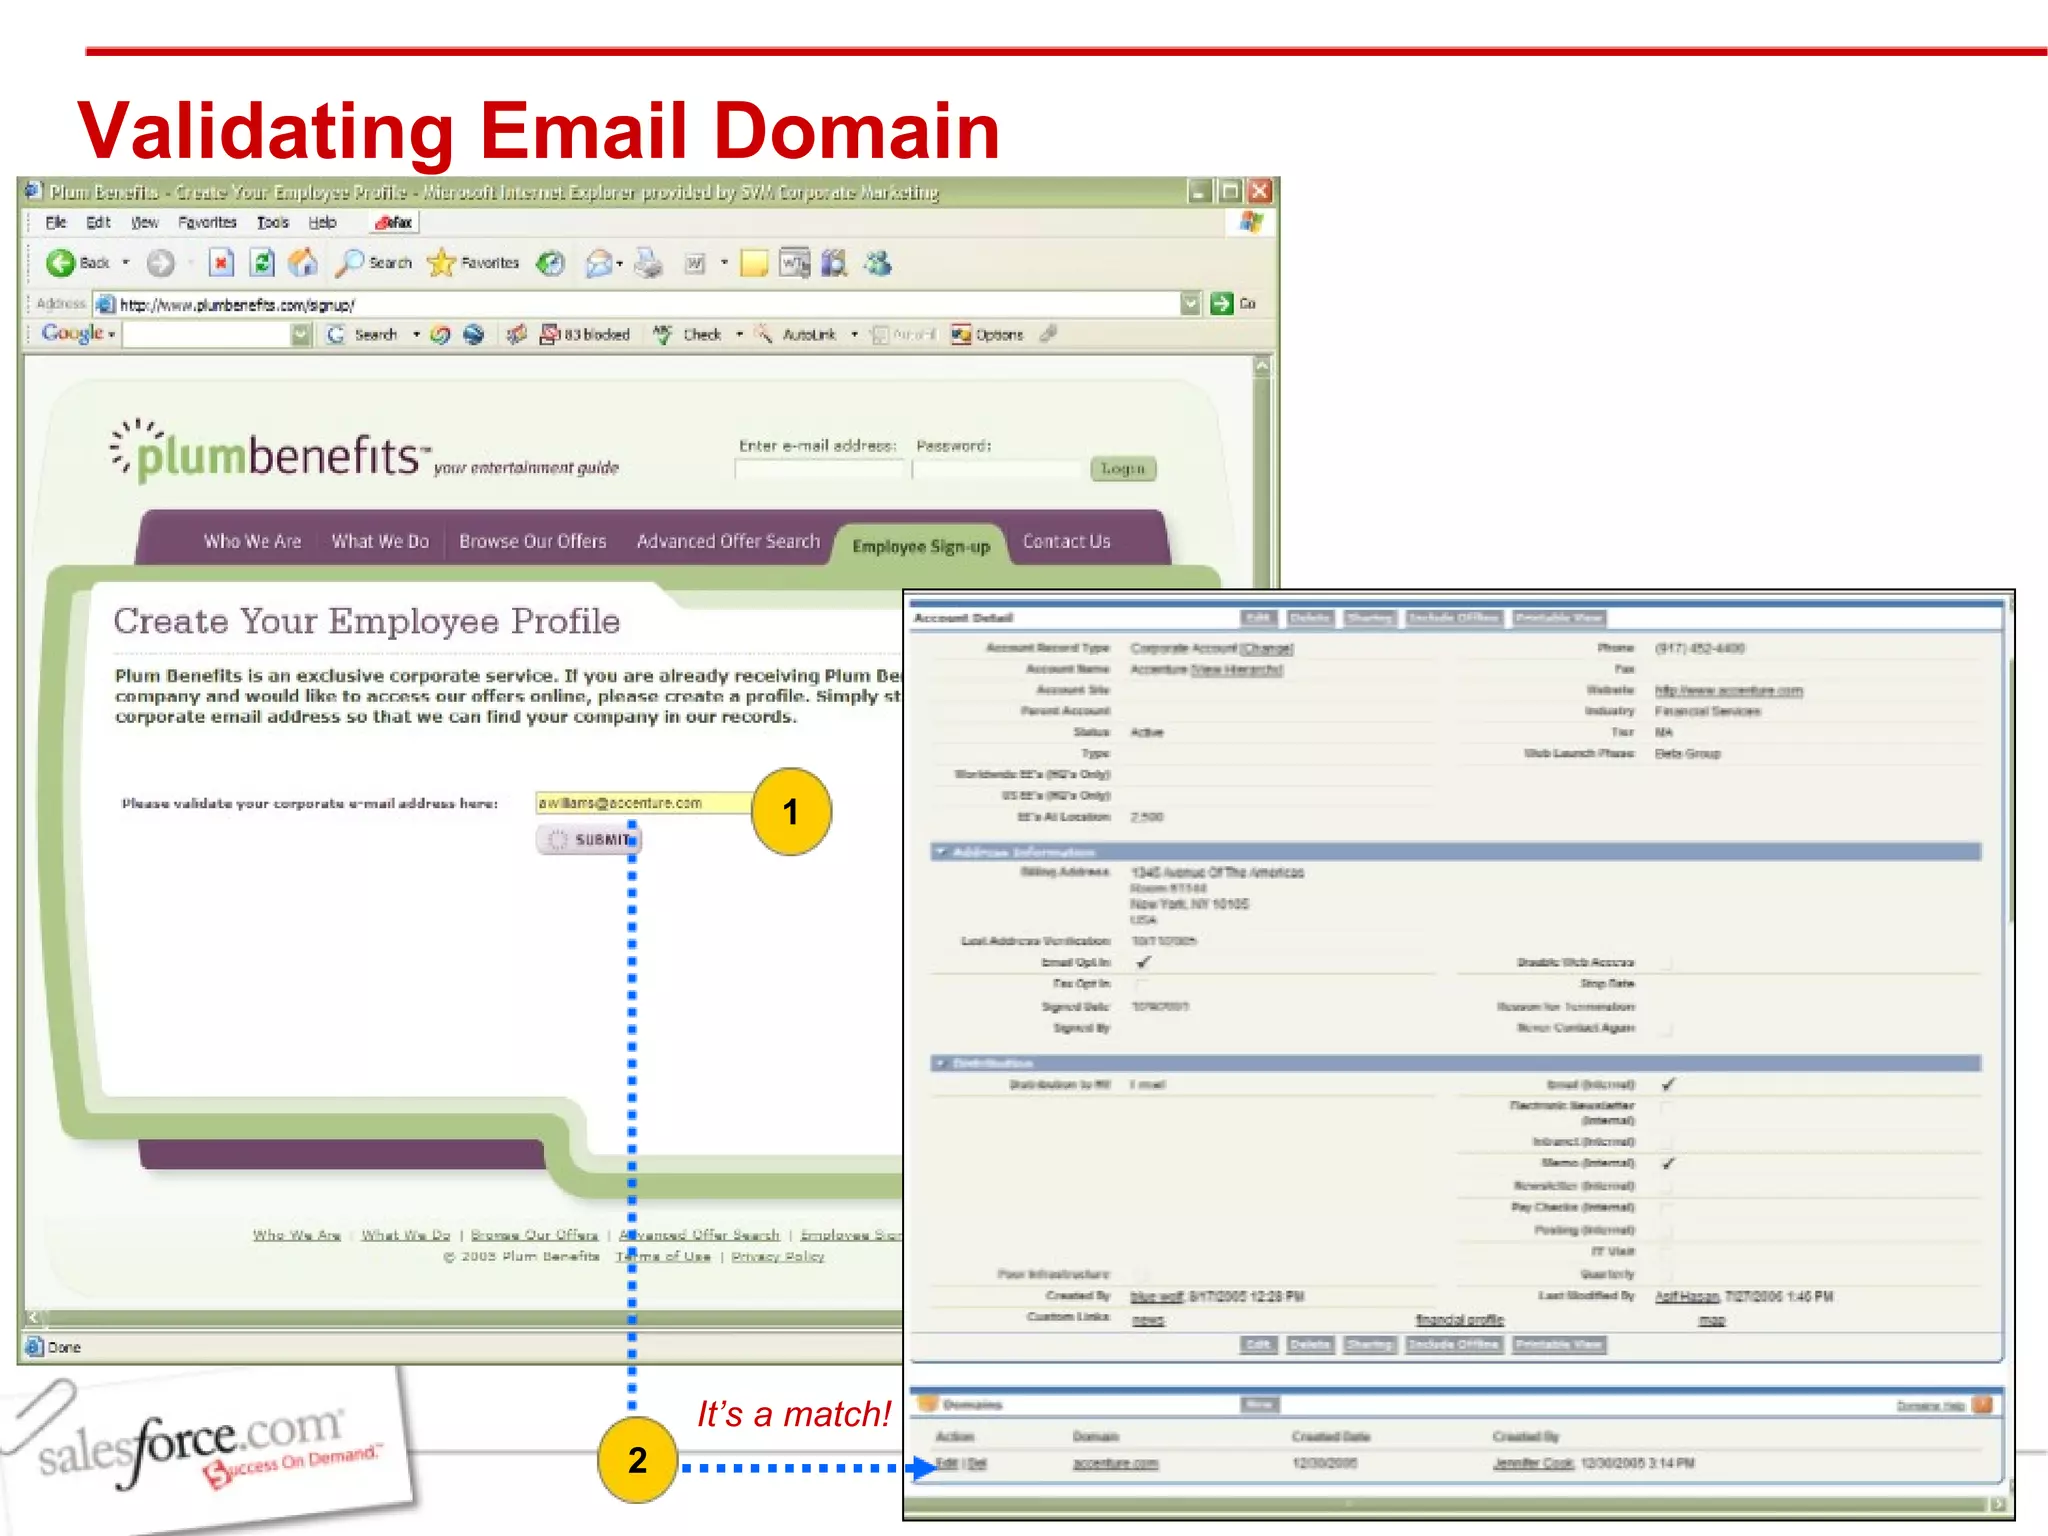The width and height of the screenshot is (2048, 1536).
Task: Click the orange Domains Help icon
Action: tap(1982, 1405)
